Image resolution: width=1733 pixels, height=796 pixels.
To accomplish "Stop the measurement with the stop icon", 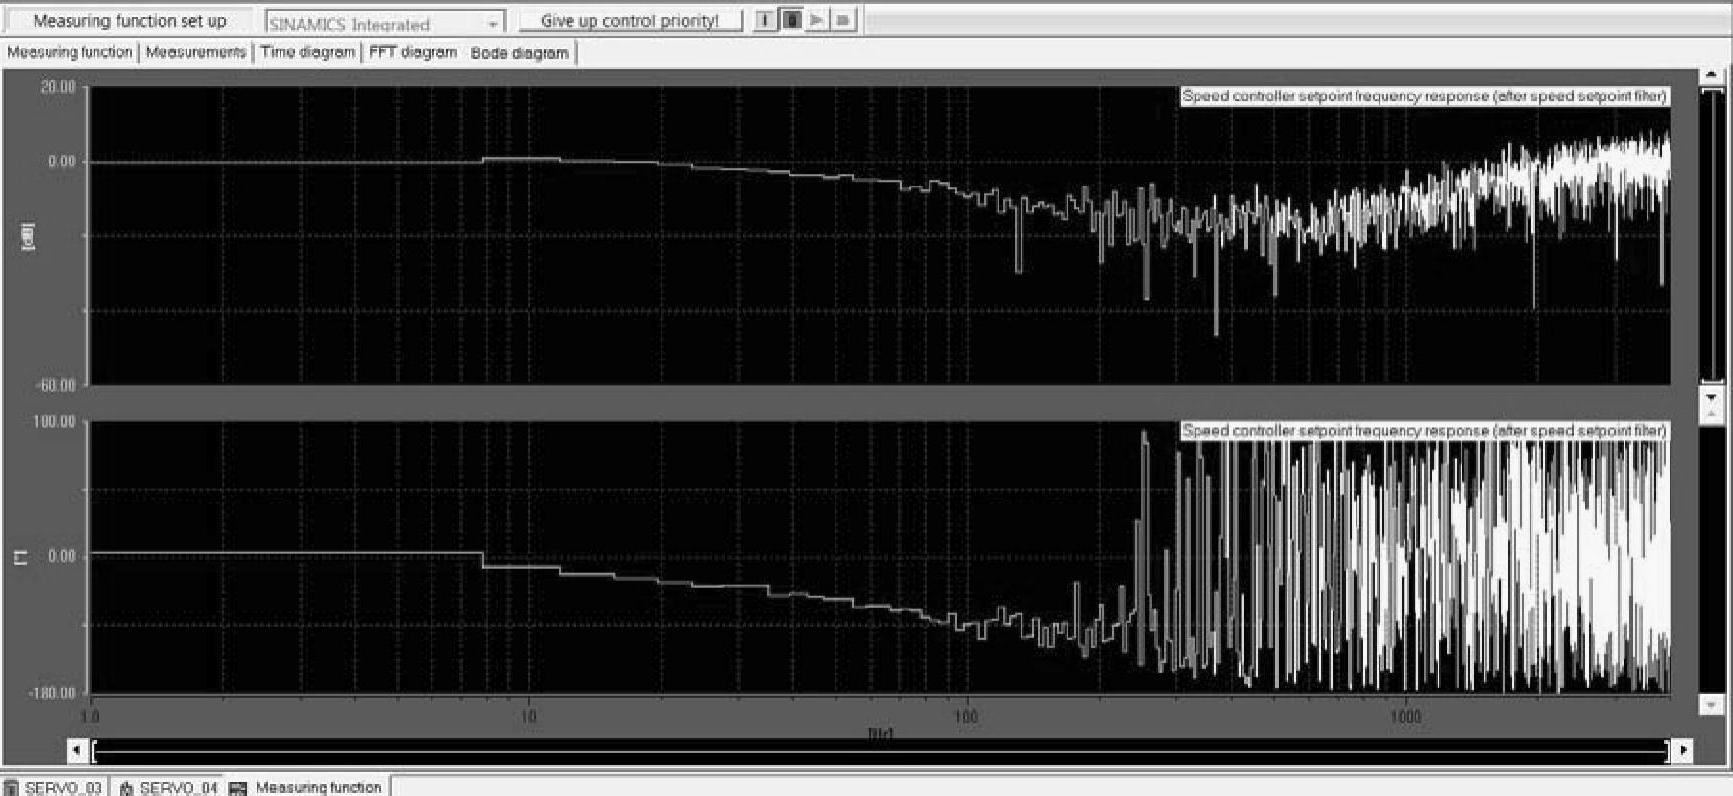I will (x=843, y=20).
